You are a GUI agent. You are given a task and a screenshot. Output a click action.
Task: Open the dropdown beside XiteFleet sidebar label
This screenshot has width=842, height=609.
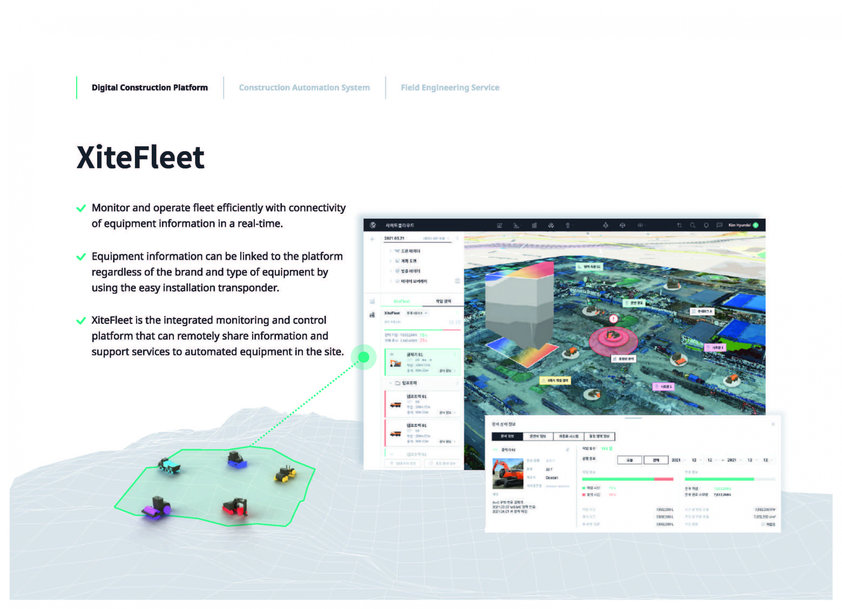pos(417,313)
